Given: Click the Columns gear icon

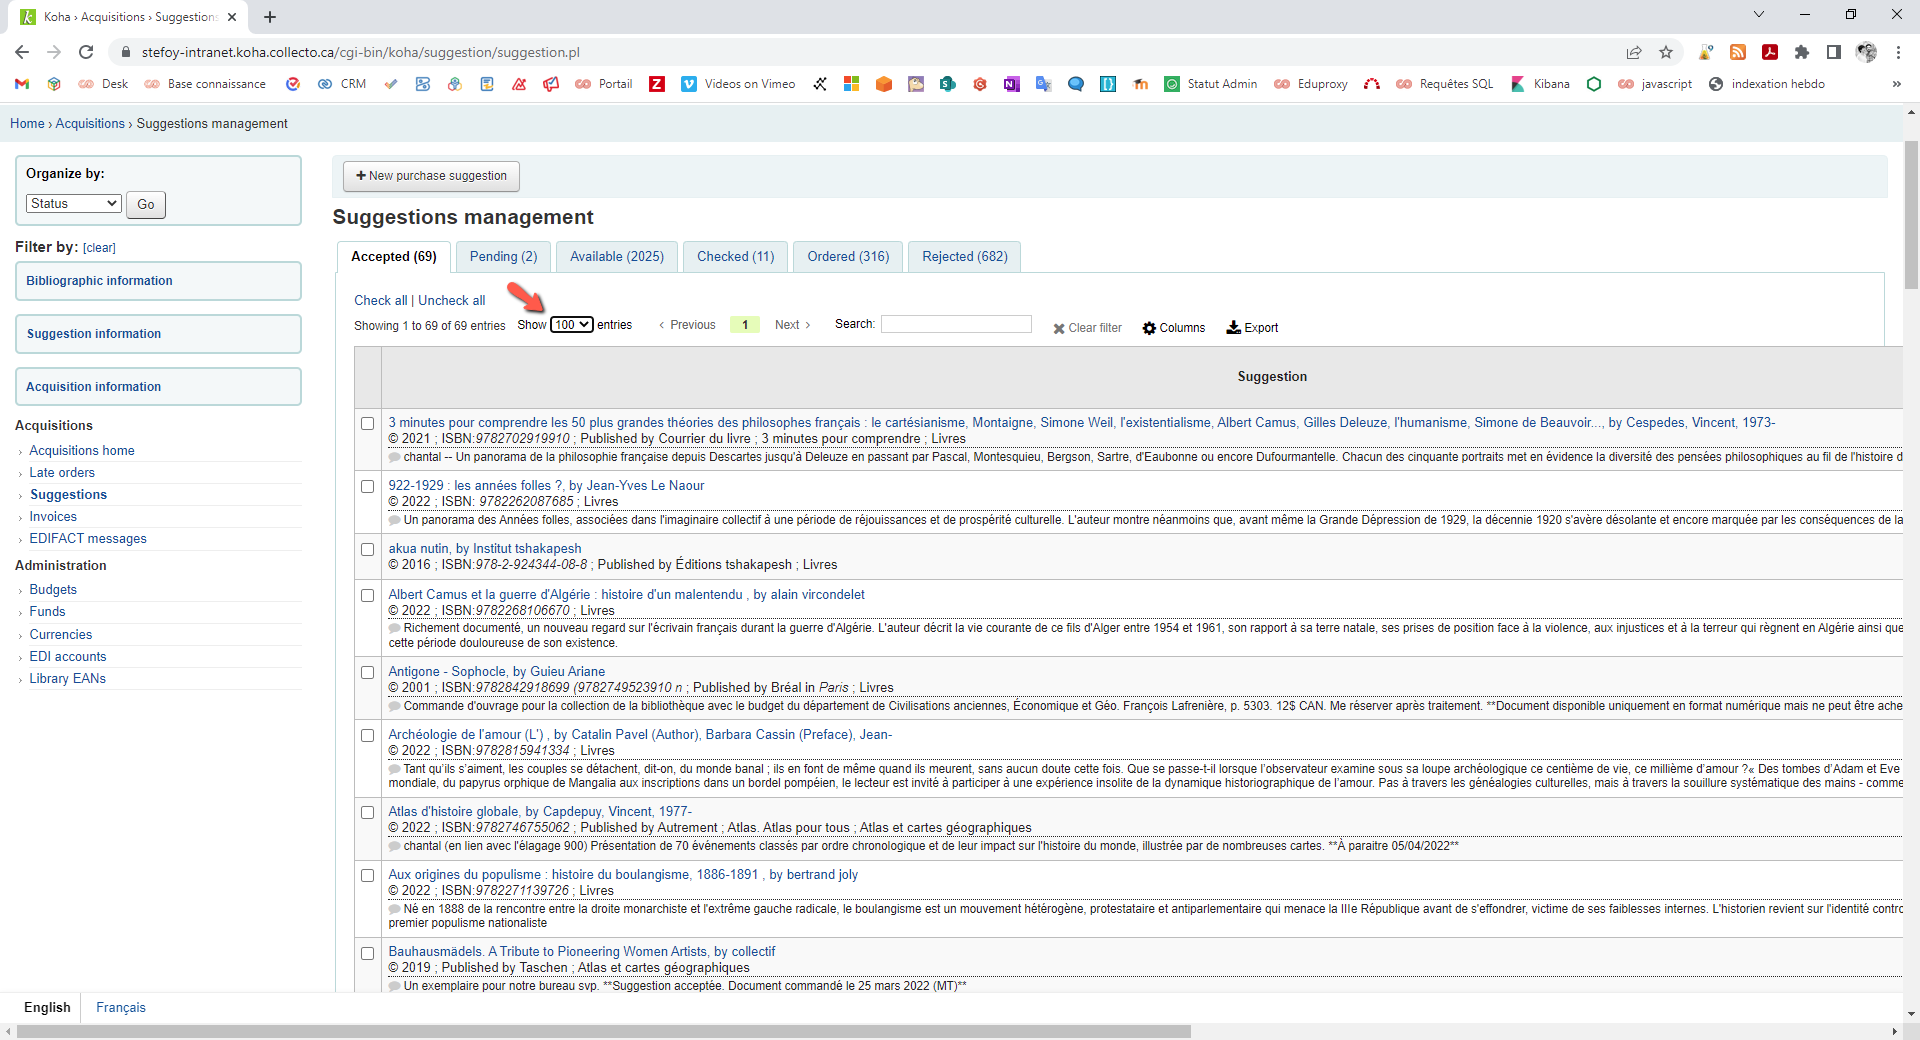Looking at the screenshot, I should [1149, 328].
